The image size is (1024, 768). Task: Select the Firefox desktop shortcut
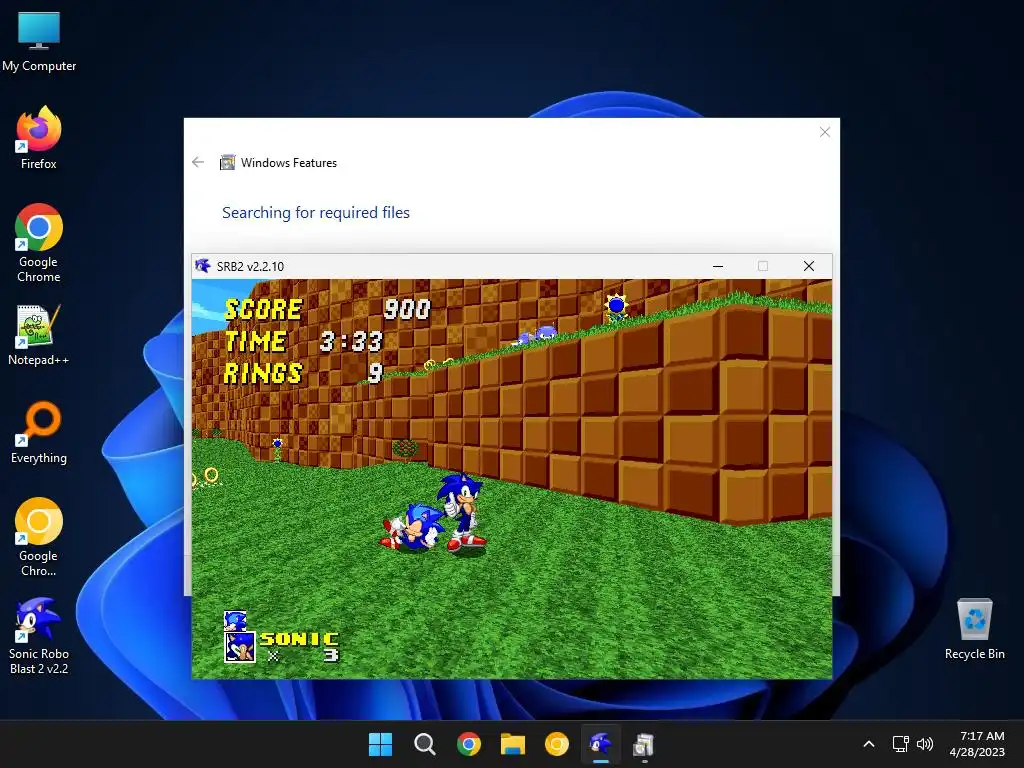pos(39,138)
